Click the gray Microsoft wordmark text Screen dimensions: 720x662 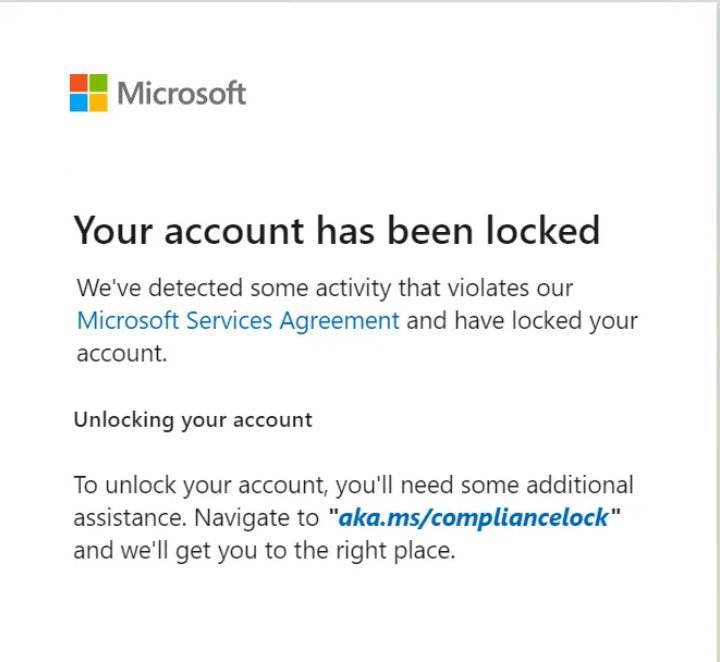click(x=181, y=93)
